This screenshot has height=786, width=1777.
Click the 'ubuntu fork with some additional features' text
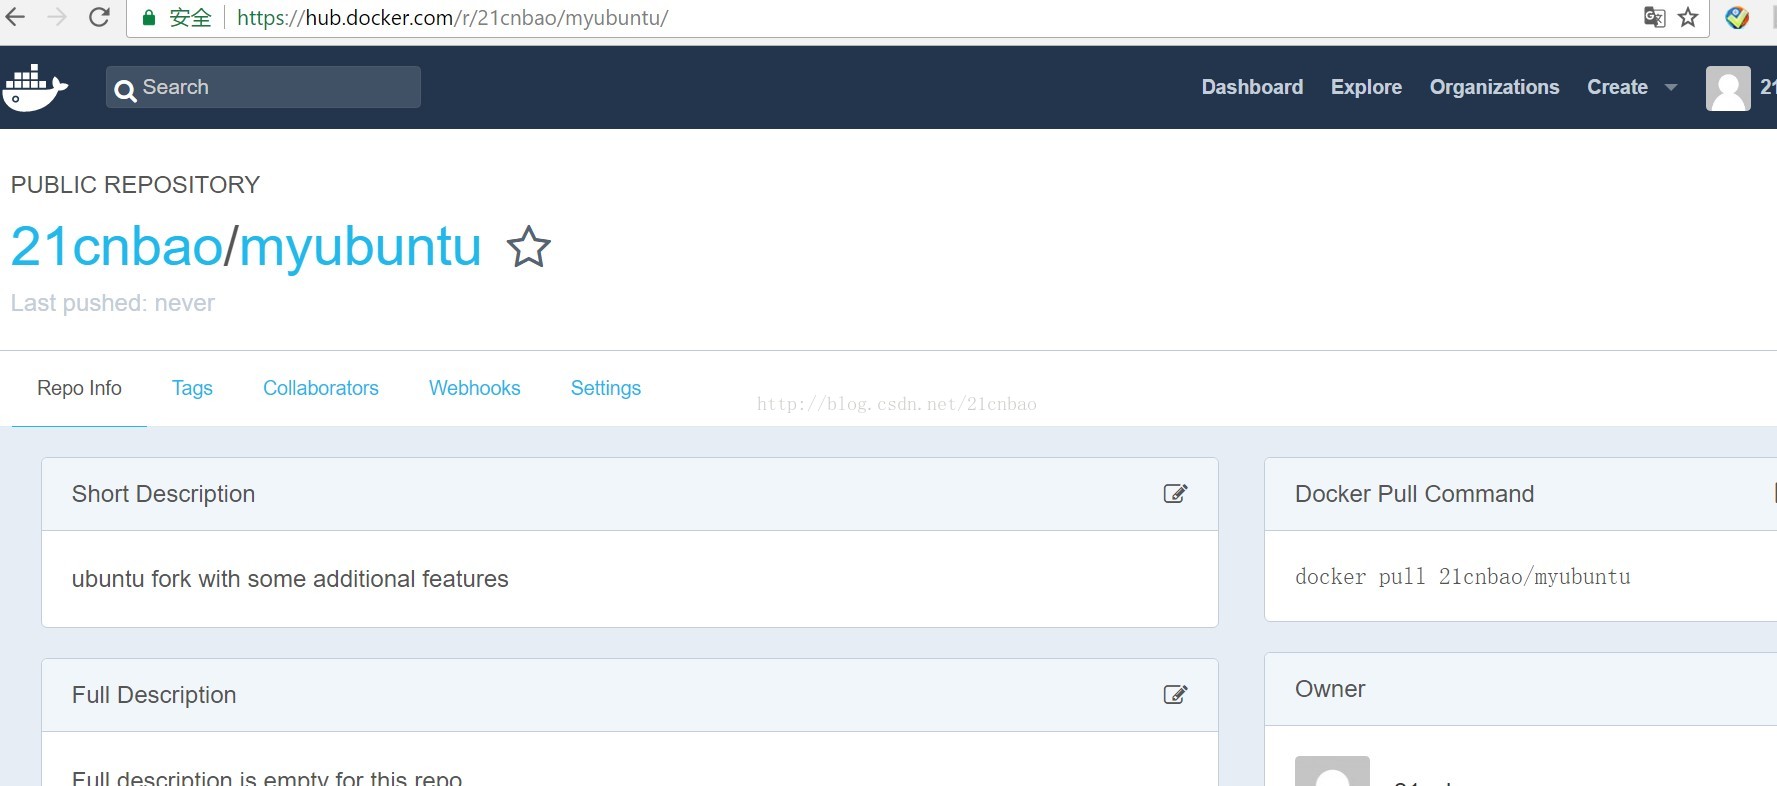click(x=290, y=579)
